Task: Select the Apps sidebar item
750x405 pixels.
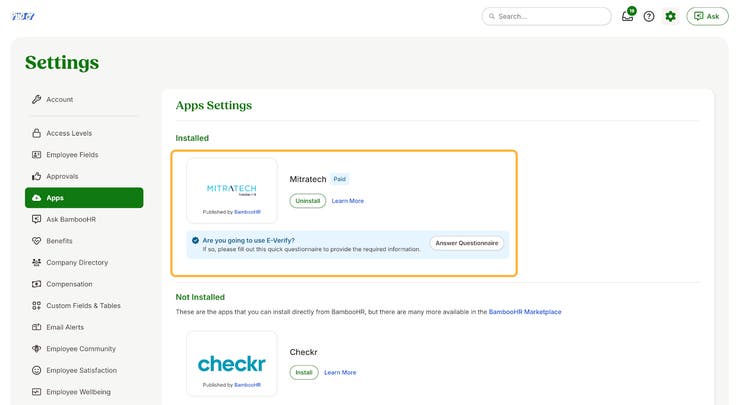Action: tap(84, 197)
